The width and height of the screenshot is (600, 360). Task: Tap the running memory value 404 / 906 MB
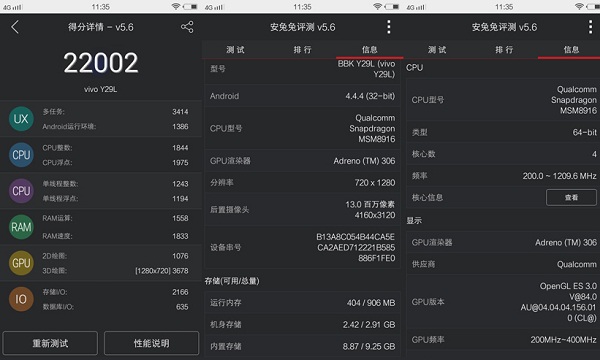pos(371,303)
